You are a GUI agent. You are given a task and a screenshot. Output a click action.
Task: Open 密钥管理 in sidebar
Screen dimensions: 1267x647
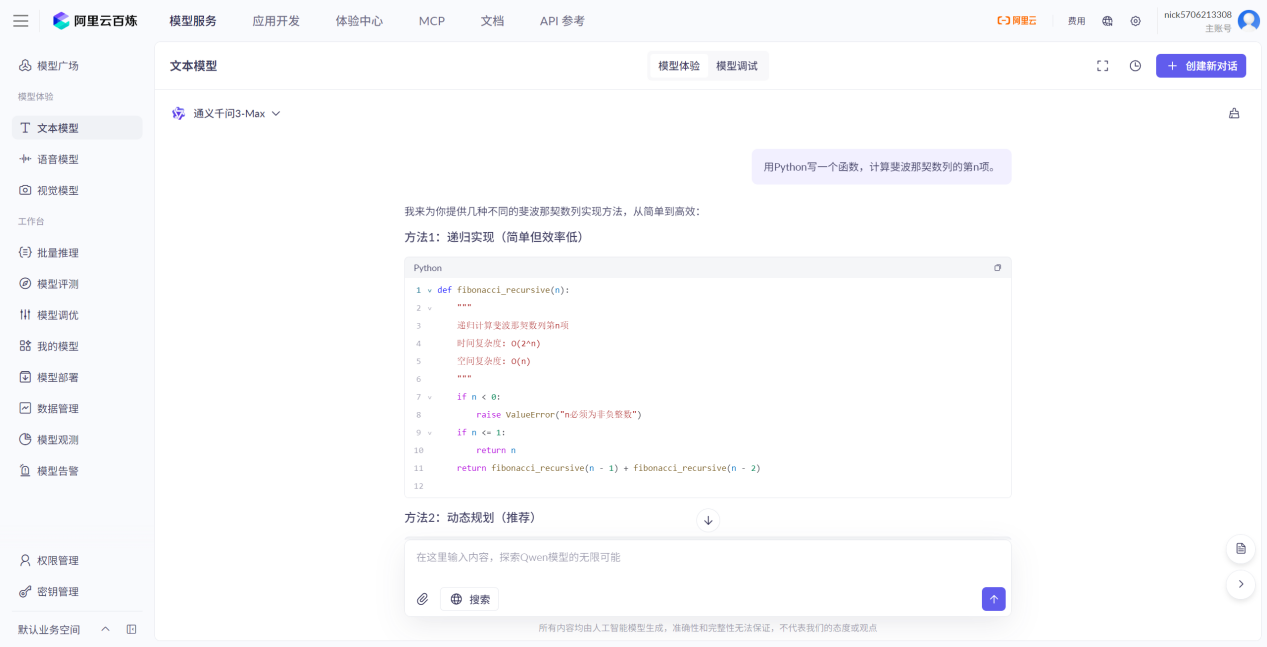77,592
